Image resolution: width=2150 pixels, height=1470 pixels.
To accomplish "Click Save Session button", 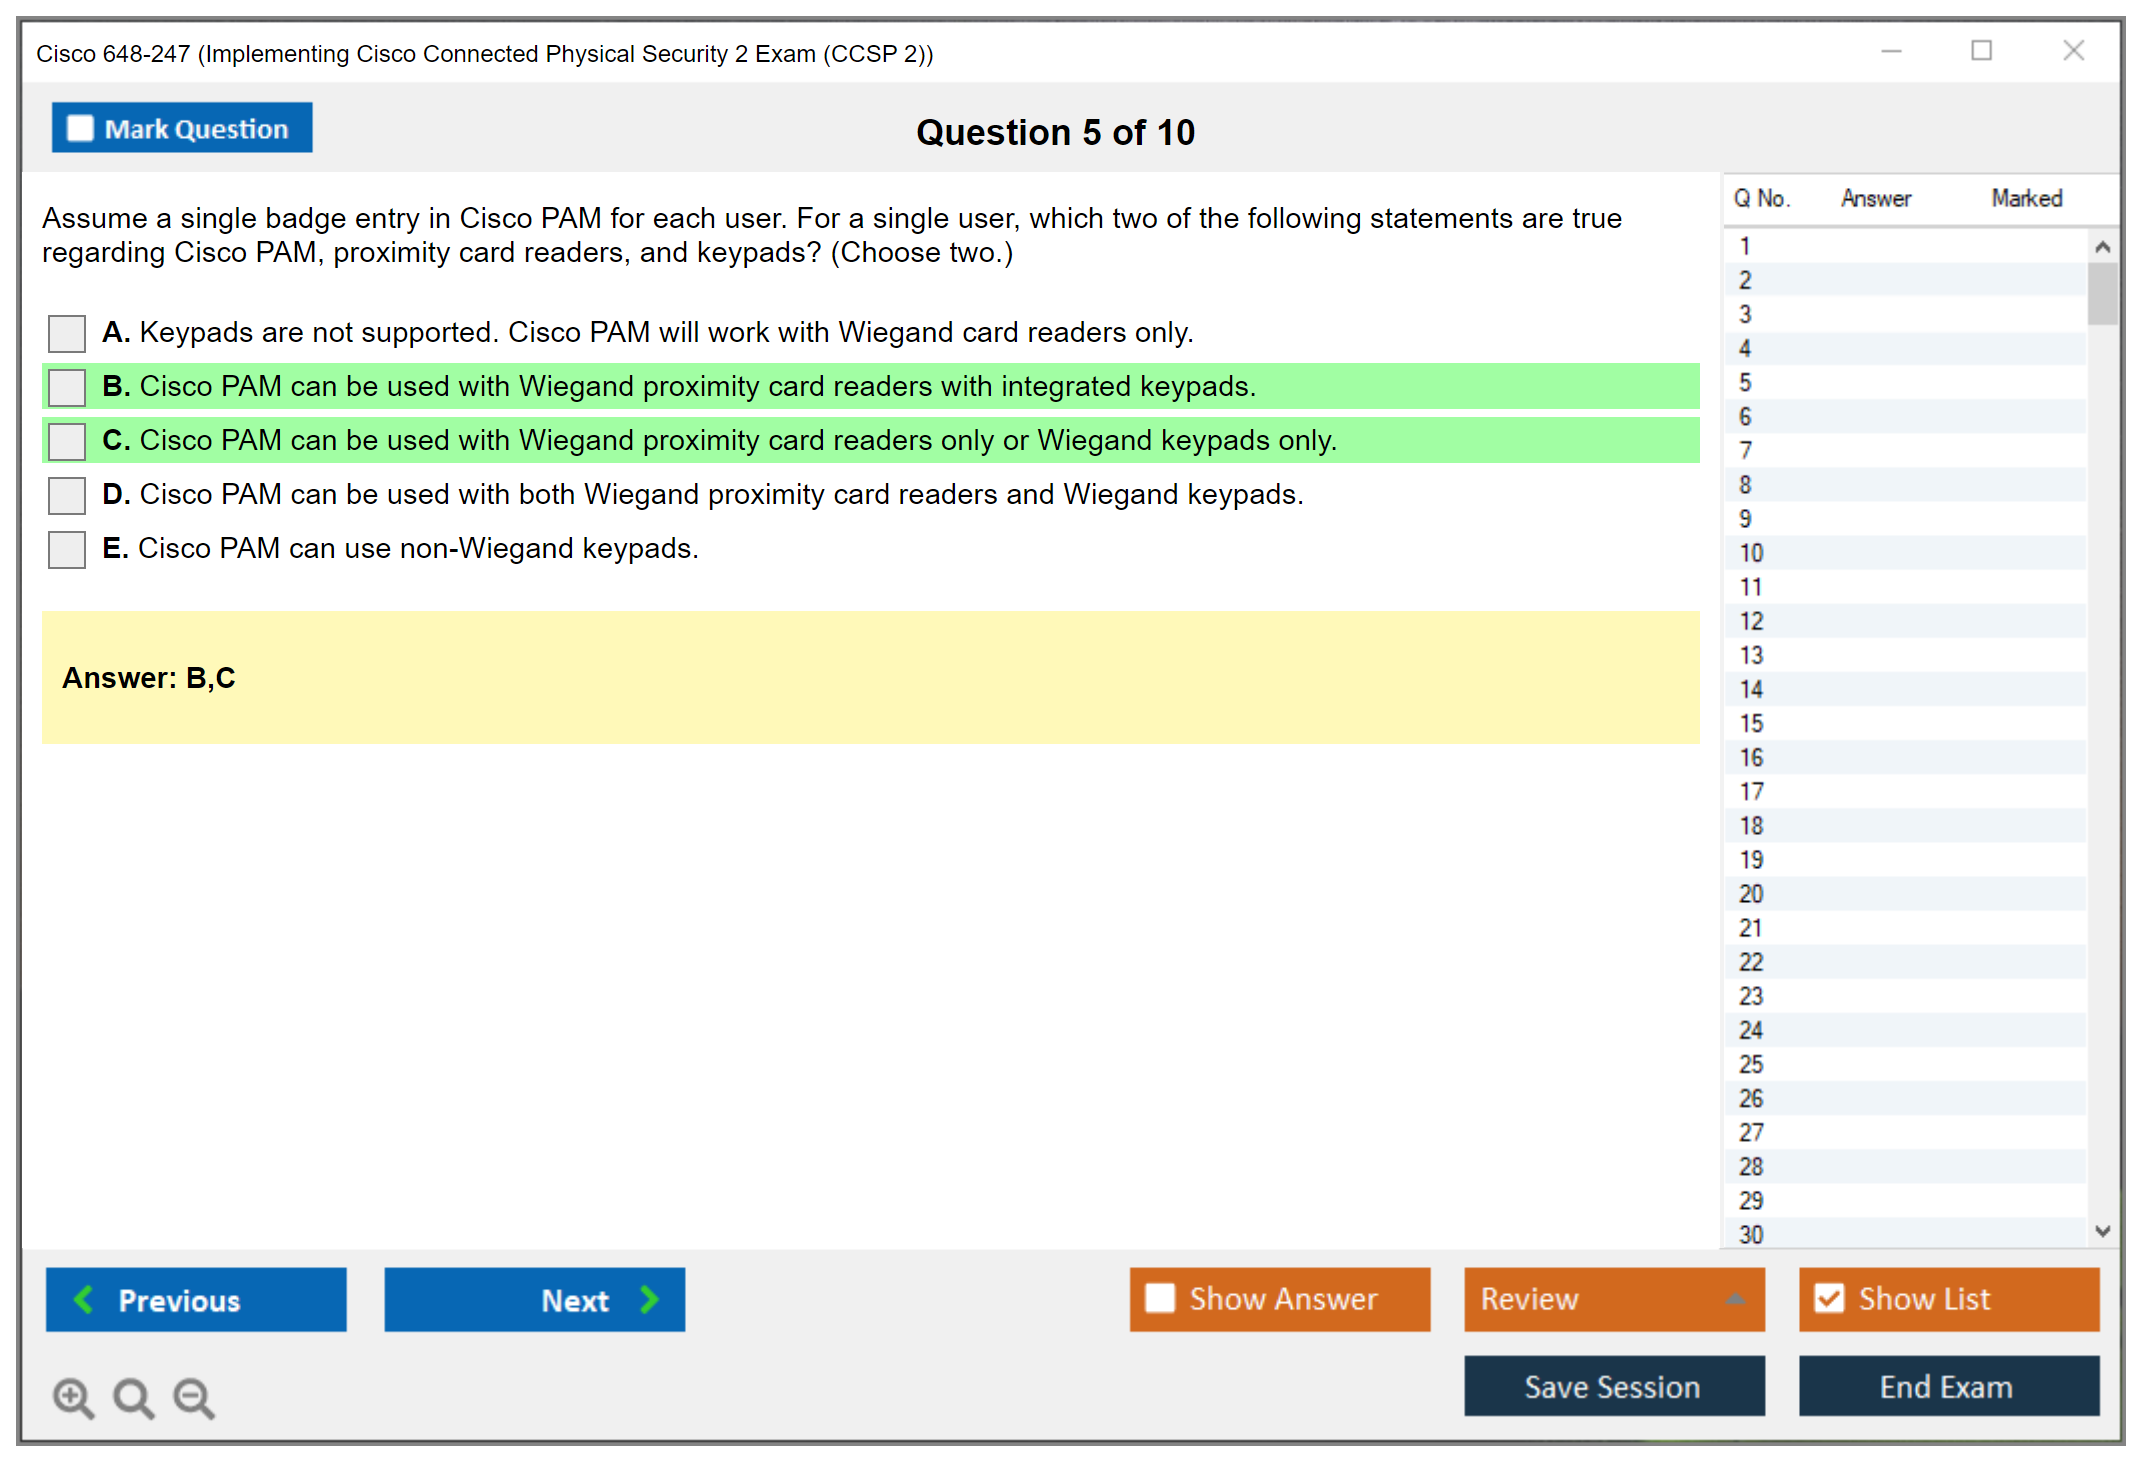I will coord(1613,1387).
